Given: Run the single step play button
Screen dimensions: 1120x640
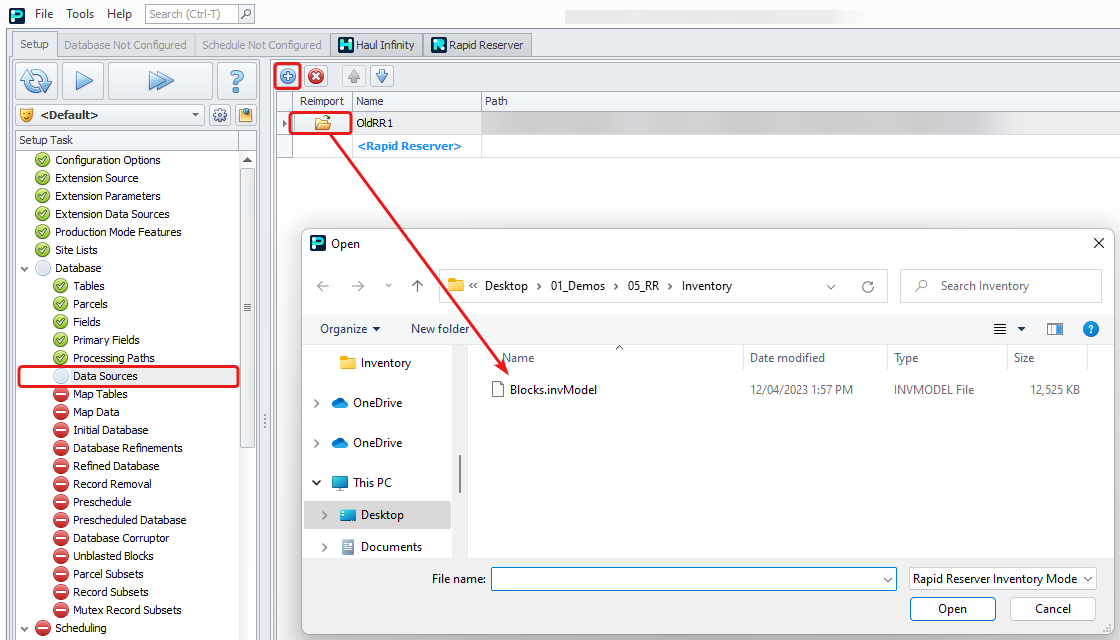Looking at the screenshot, I should tap(83, 81).
